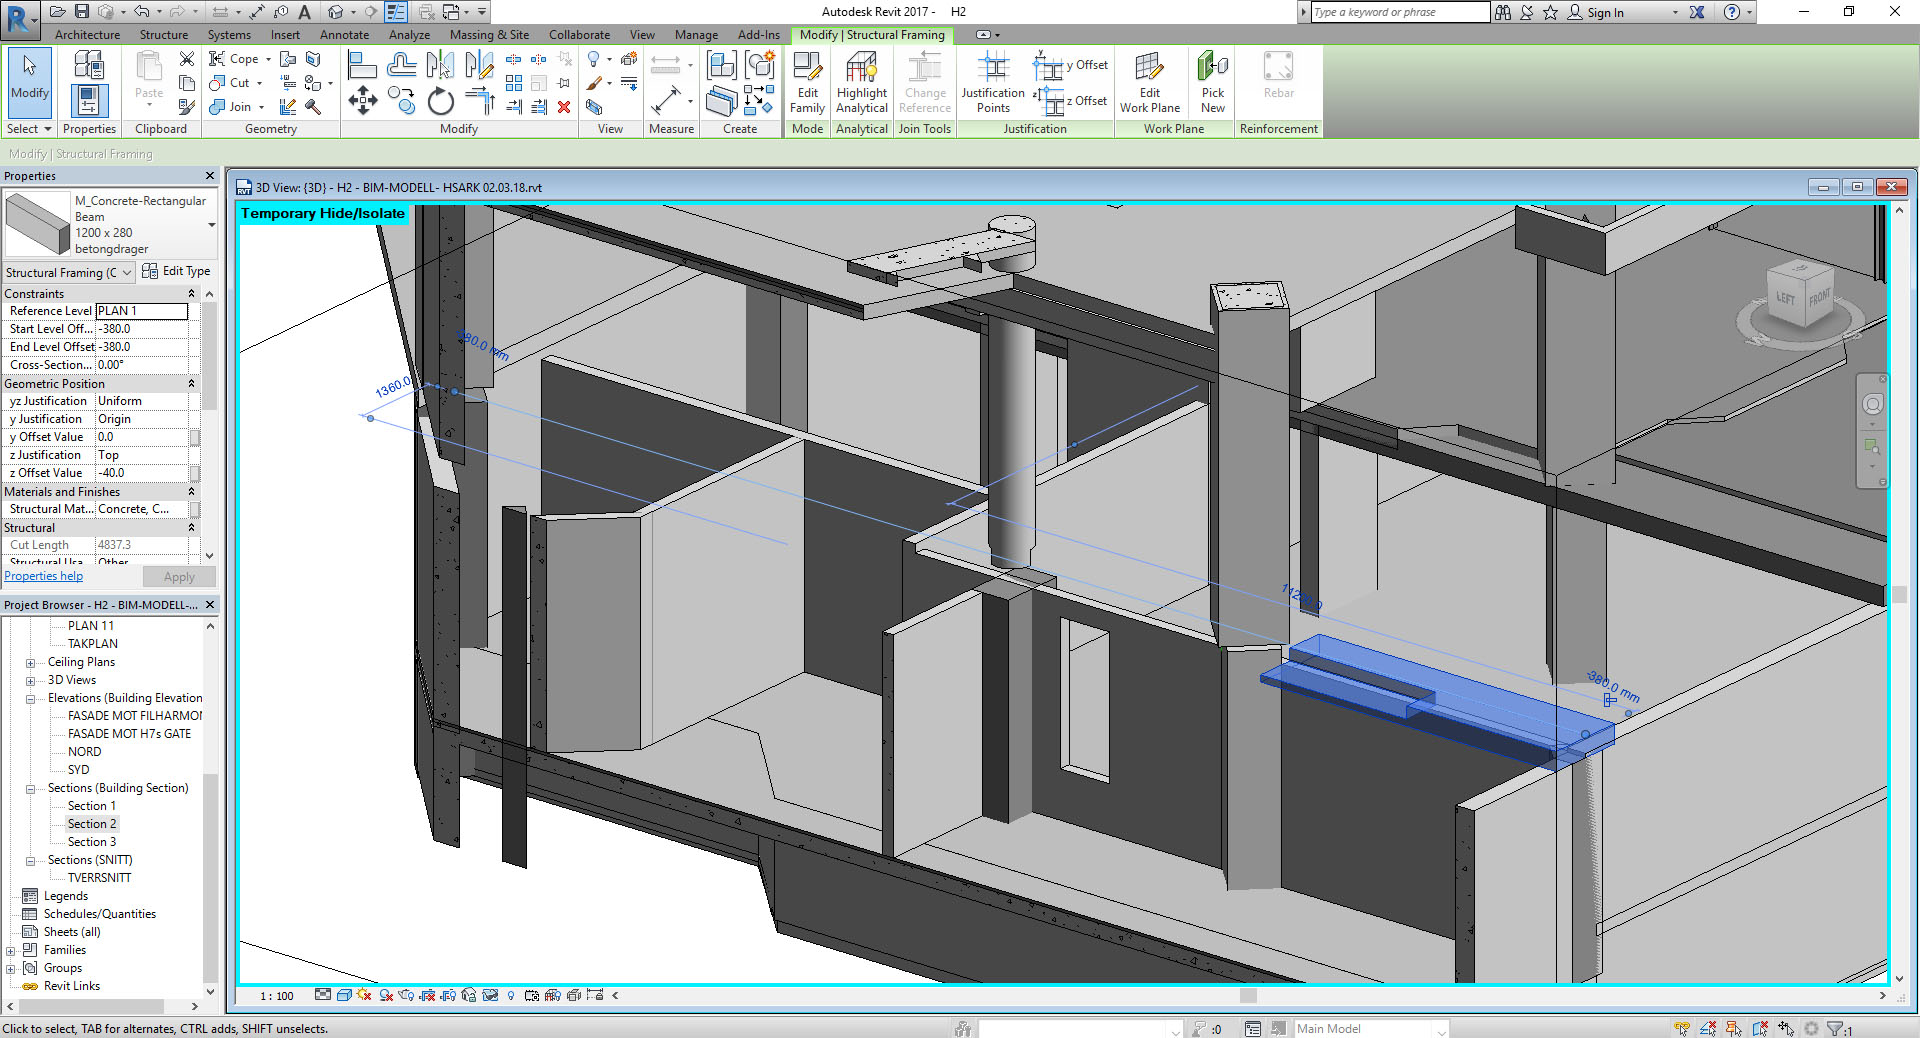
Task: Click the Edit Type button
Action: click(x=177, y=271)
